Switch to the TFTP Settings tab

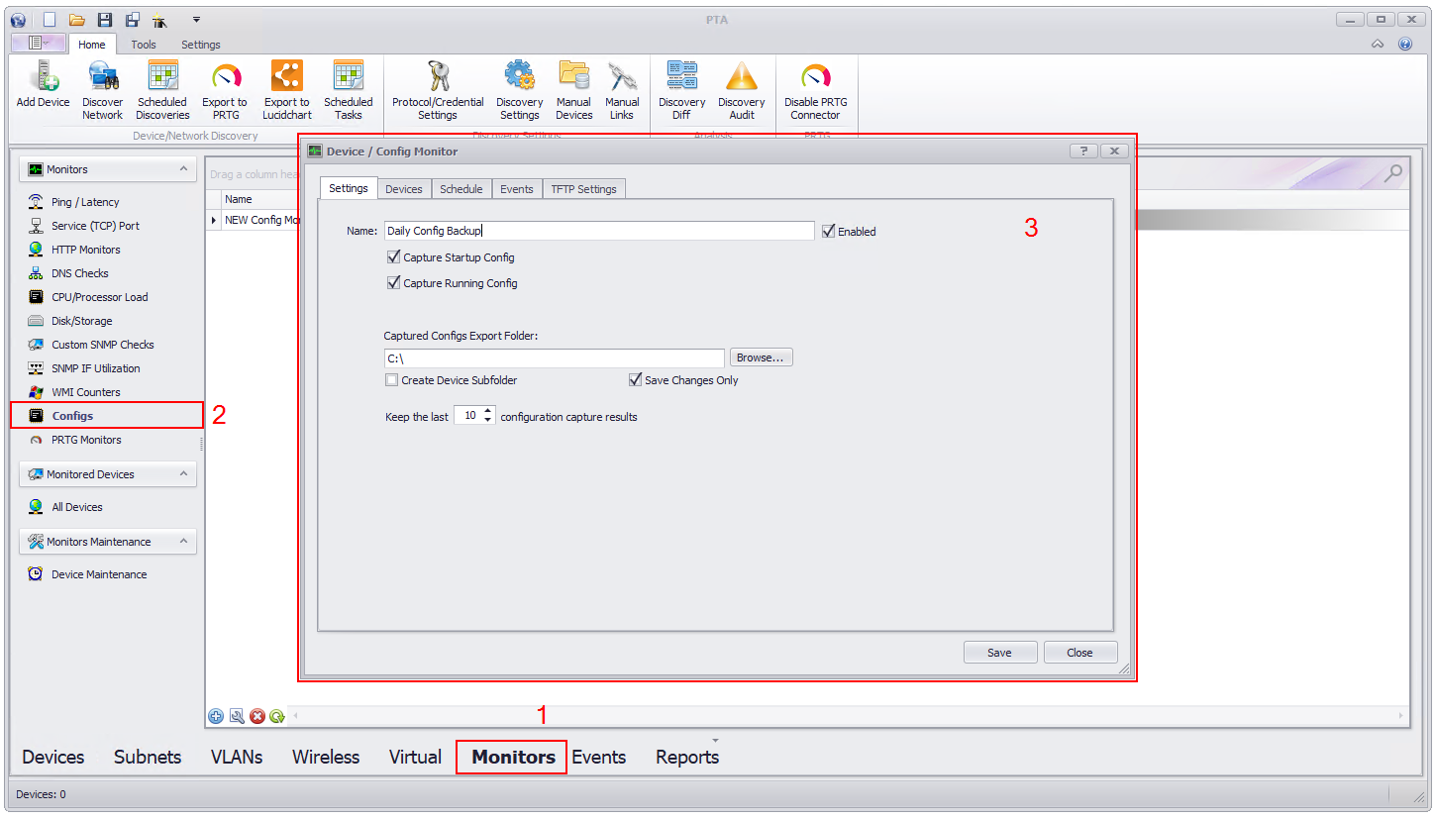[x=584, y=189]
